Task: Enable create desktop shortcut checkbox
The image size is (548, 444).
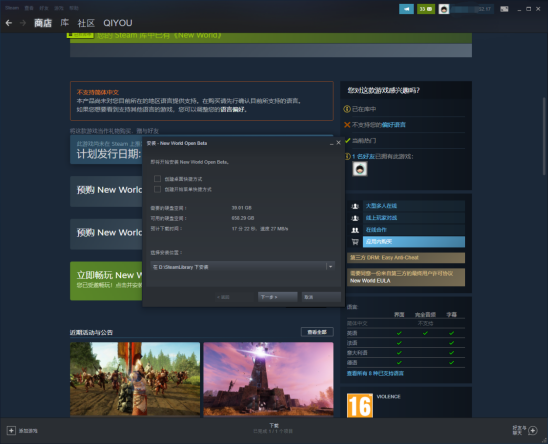Action: tap(157, 179)
